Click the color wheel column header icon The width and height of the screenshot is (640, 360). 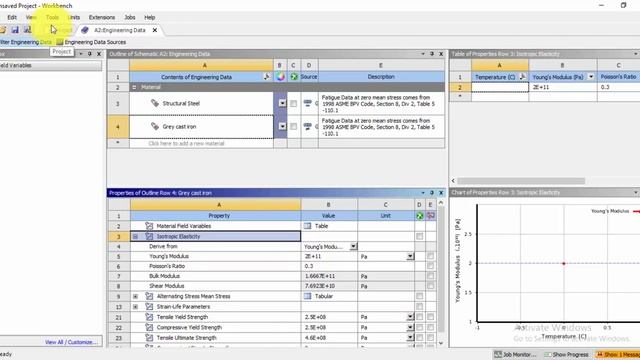tap(280, 77)
